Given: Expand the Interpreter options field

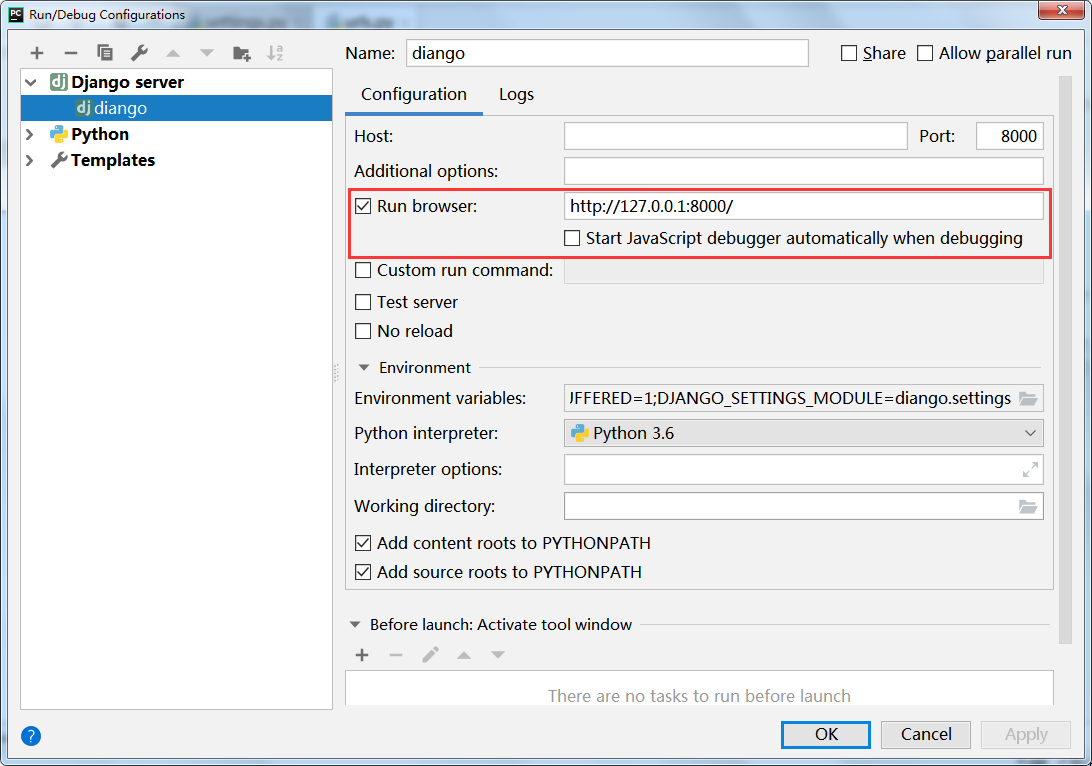Looking at the screenshot, I should [x=1030, y=469].
